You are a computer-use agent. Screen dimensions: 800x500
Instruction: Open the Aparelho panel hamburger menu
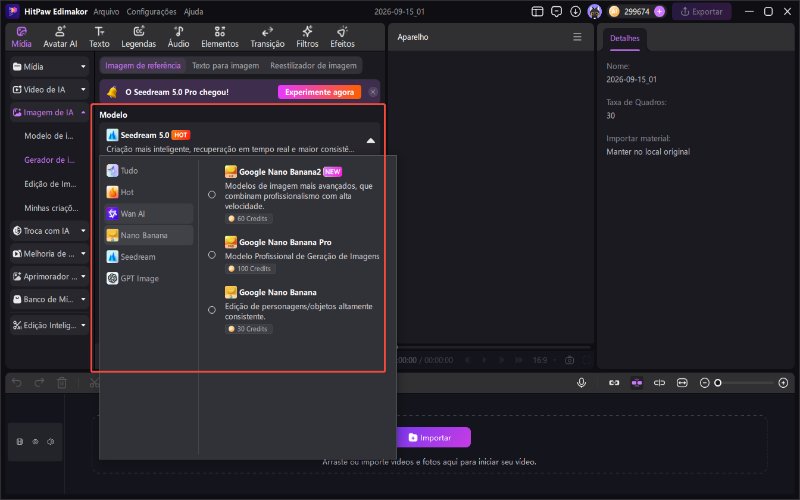pyautogui.click(x=577, y=37)
